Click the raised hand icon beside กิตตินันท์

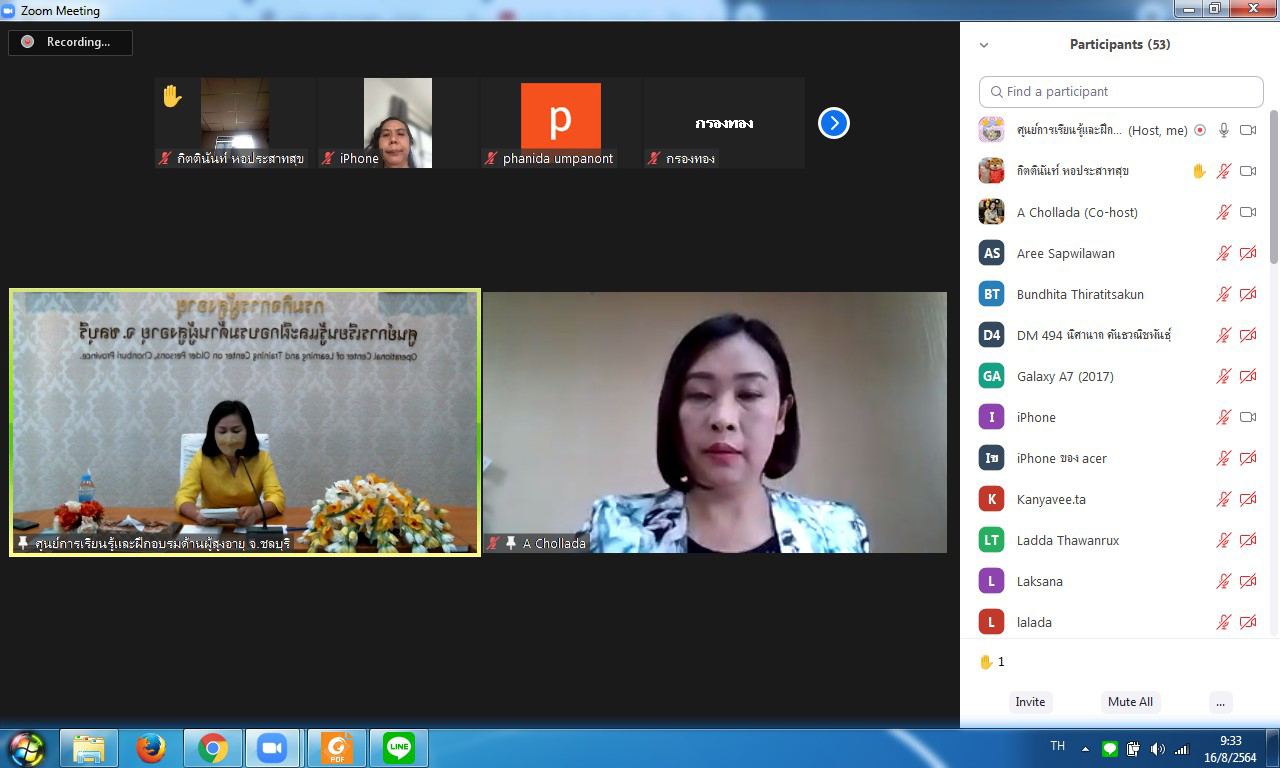coord(1199,171)
